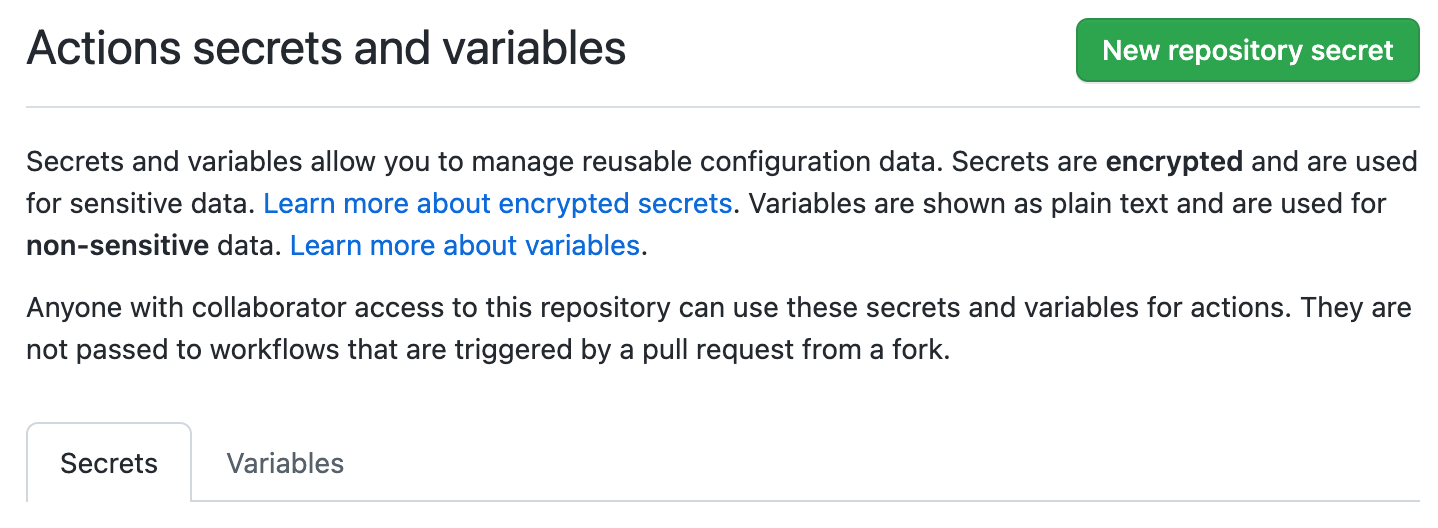Open the Learn more about variables link
The width and height of the screenshot is (1438, 528).
(464, 245)
